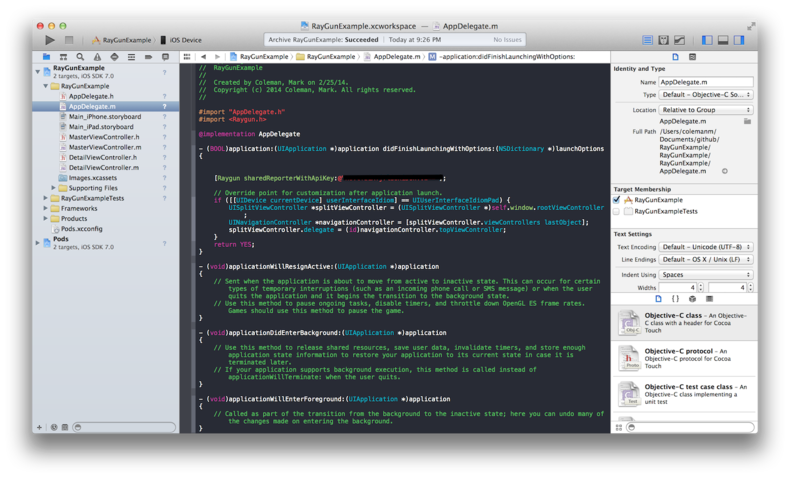Open the Breakpoint navigator
790x478 pixels.
click(148, 57)
